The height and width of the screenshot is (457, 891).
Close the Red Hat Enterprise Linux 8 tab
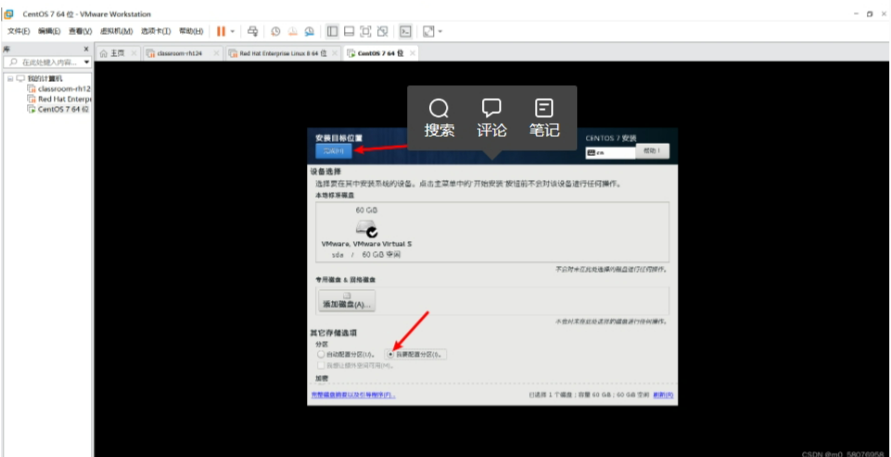click(335, 53)
